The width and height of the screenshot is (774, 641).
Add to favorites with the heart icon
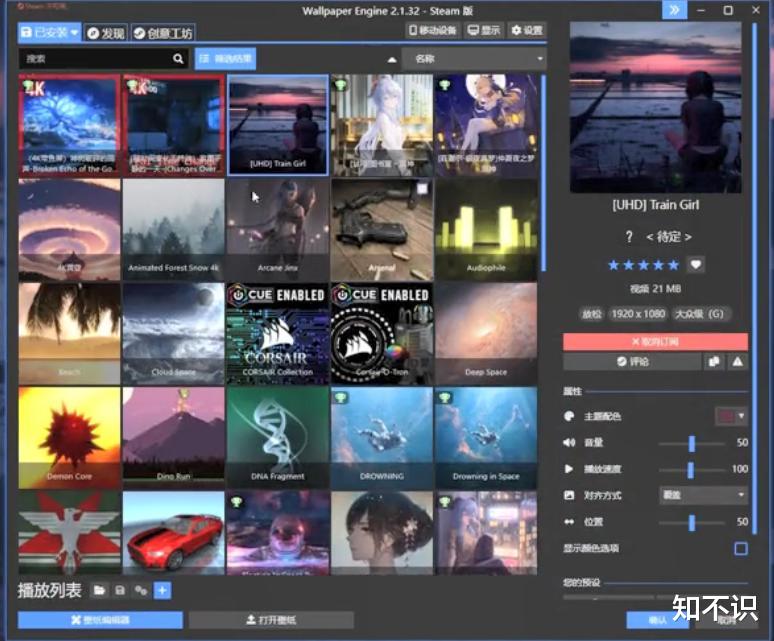coord(696,265)
